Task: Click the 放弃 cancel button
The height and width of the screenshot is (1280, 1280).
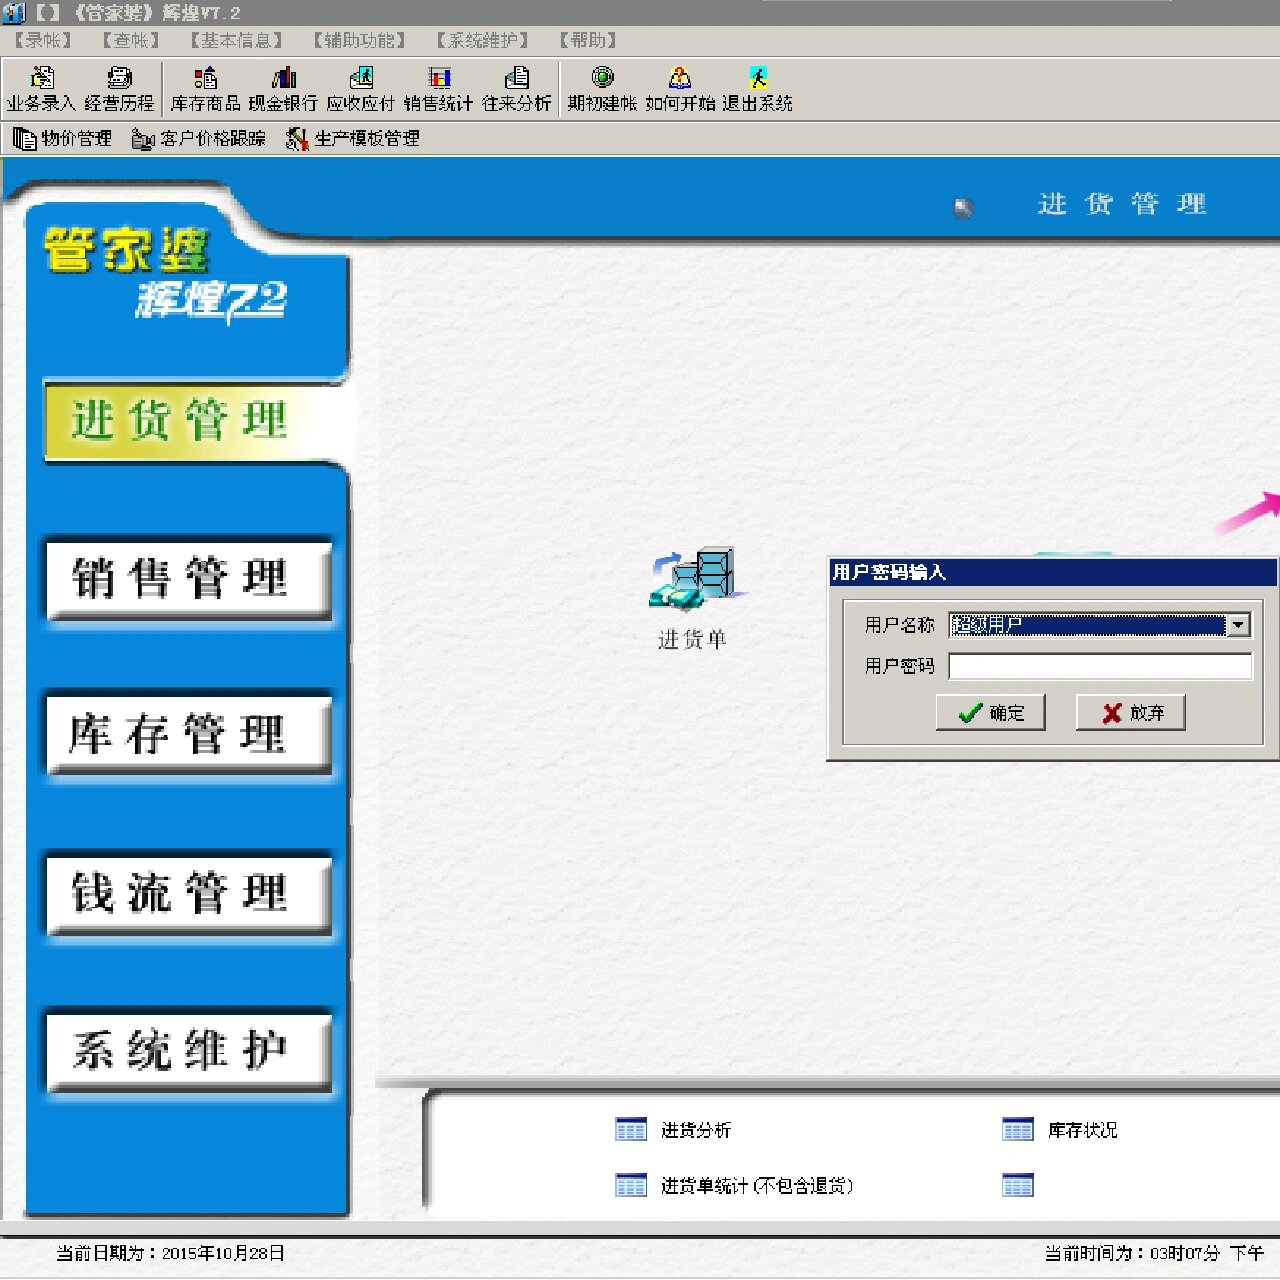Action: [x=1131, y=713]
